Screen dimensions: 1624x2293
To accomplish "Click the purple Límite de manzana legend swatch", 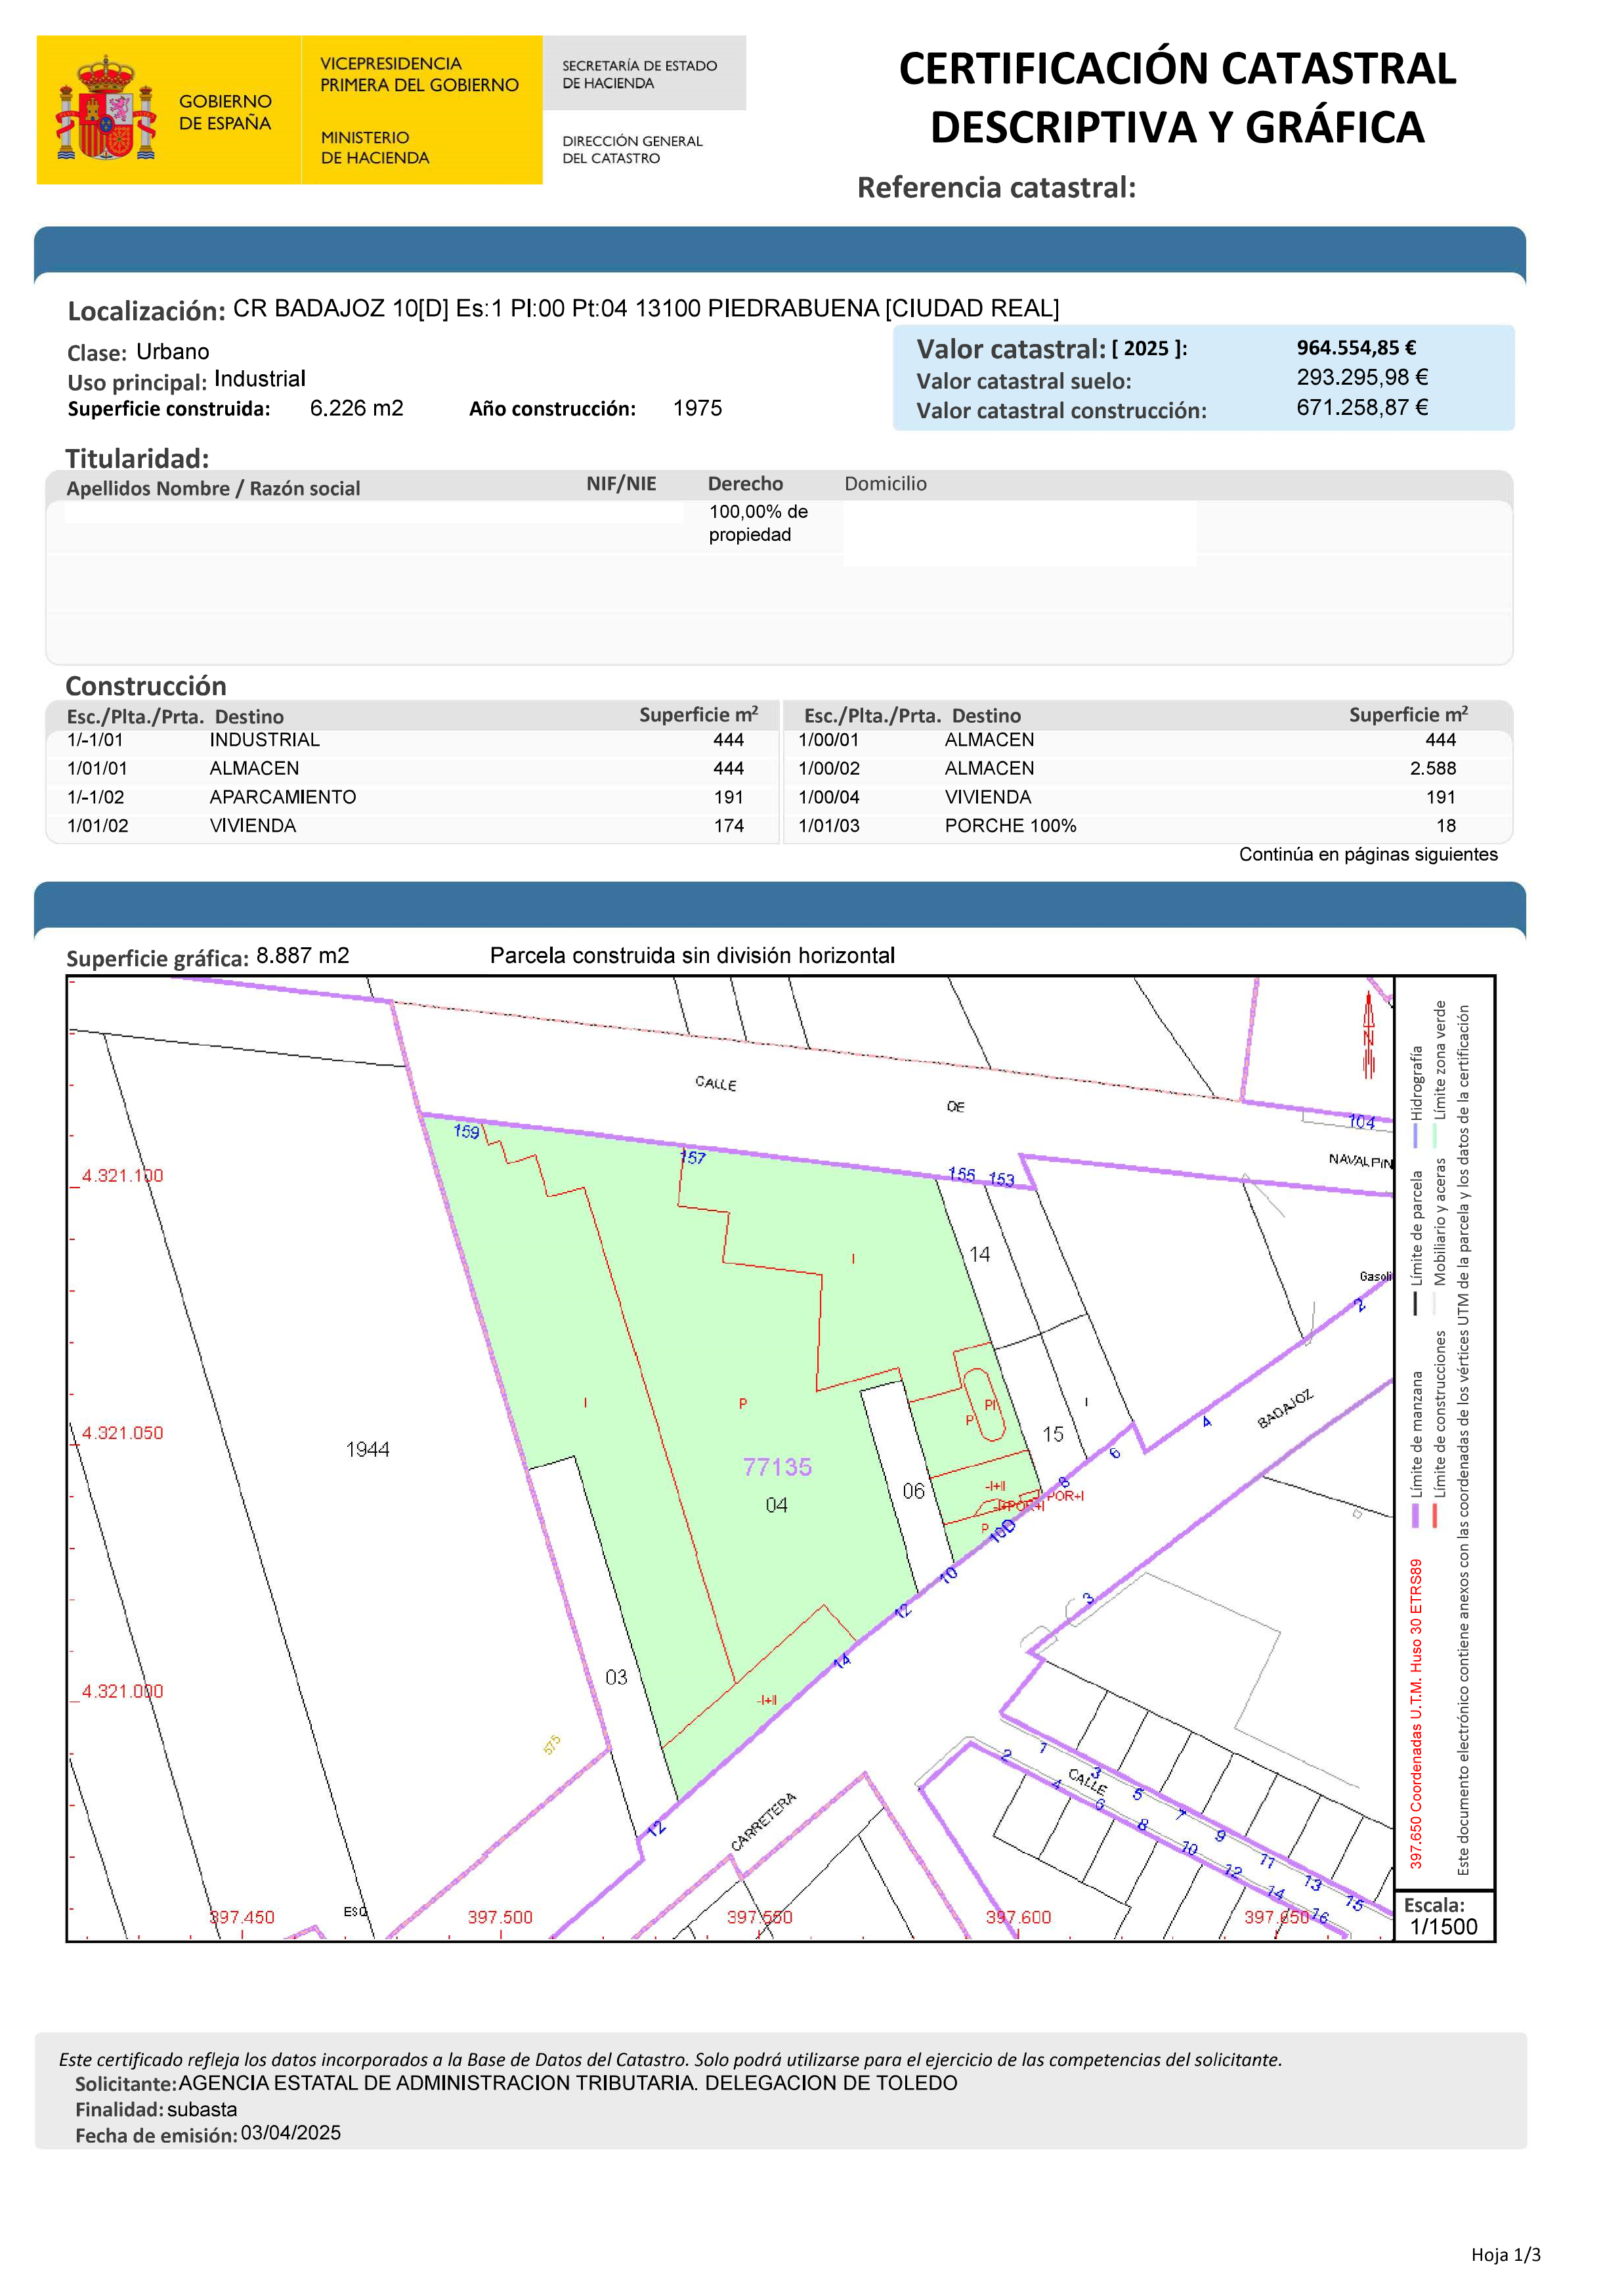I will pos(1416,1515).
